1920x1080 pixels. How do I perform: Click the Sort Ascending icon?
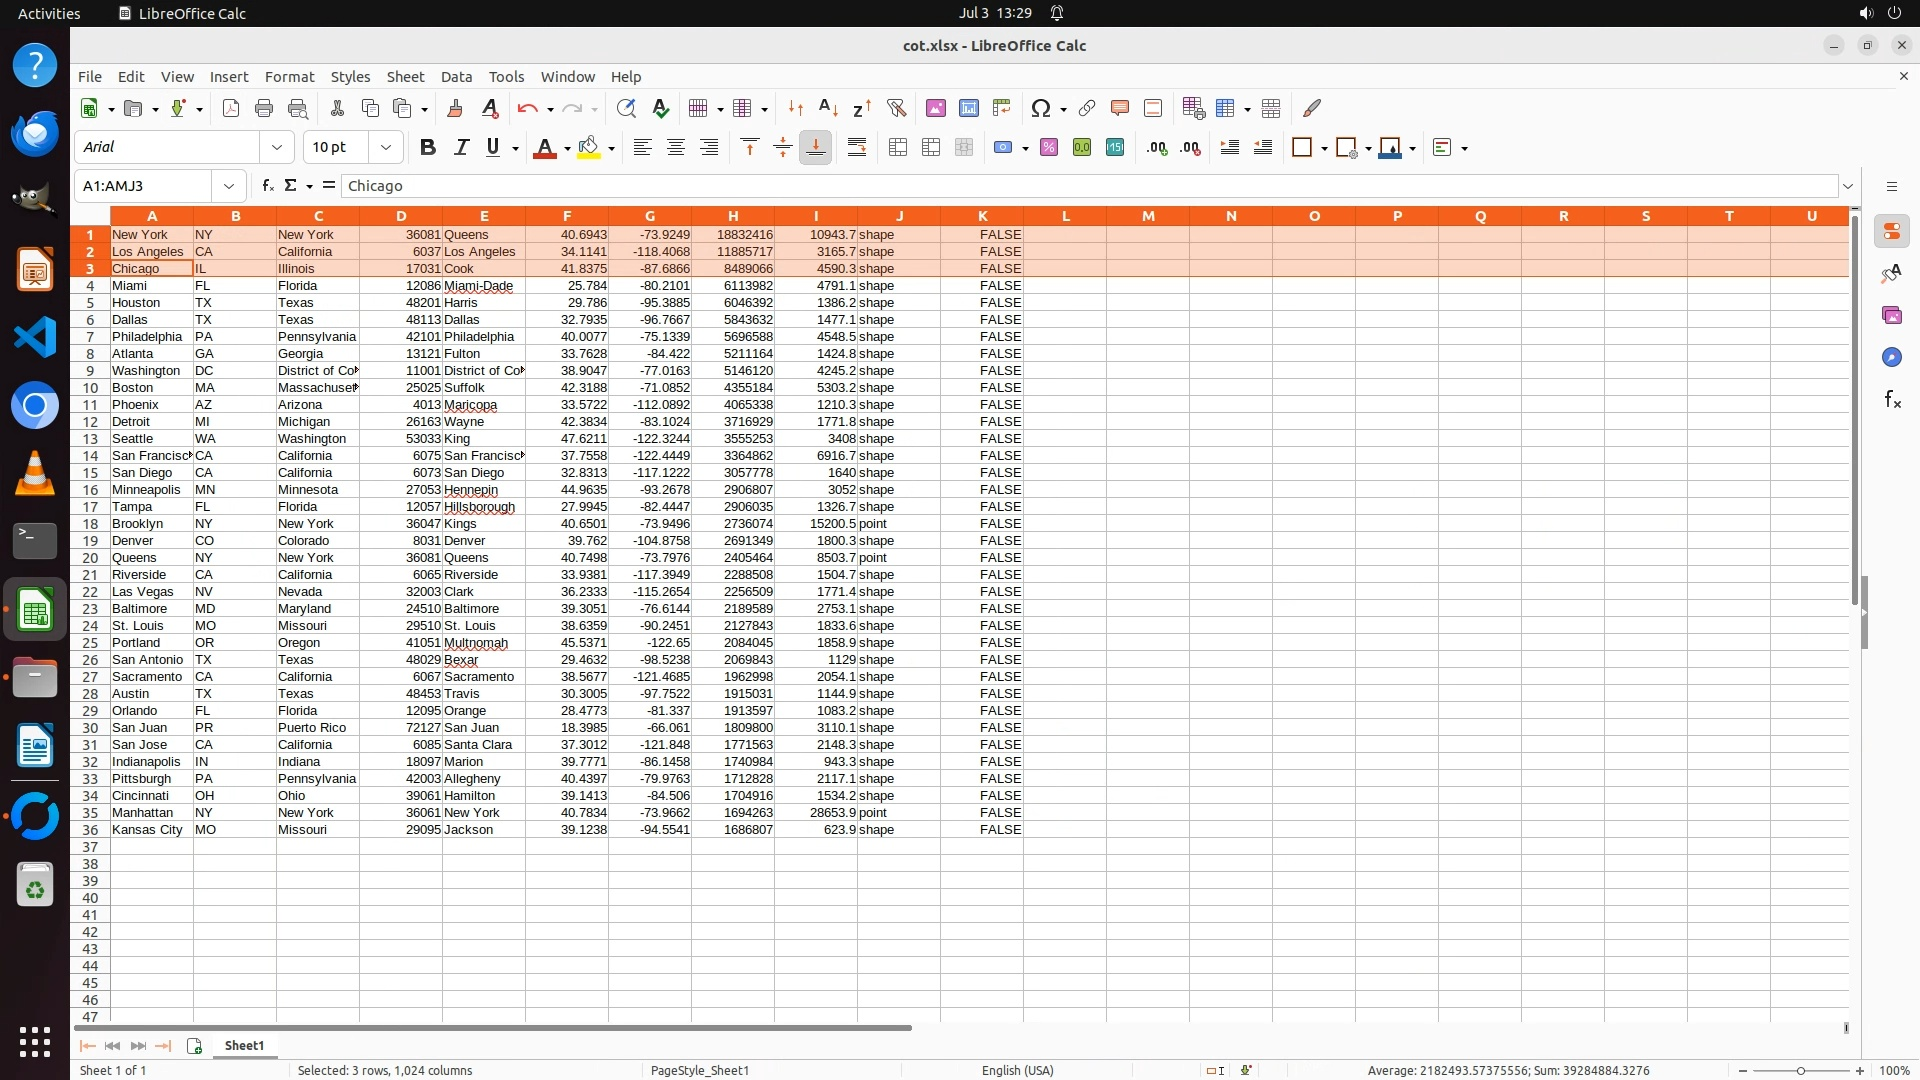(828, 108)
